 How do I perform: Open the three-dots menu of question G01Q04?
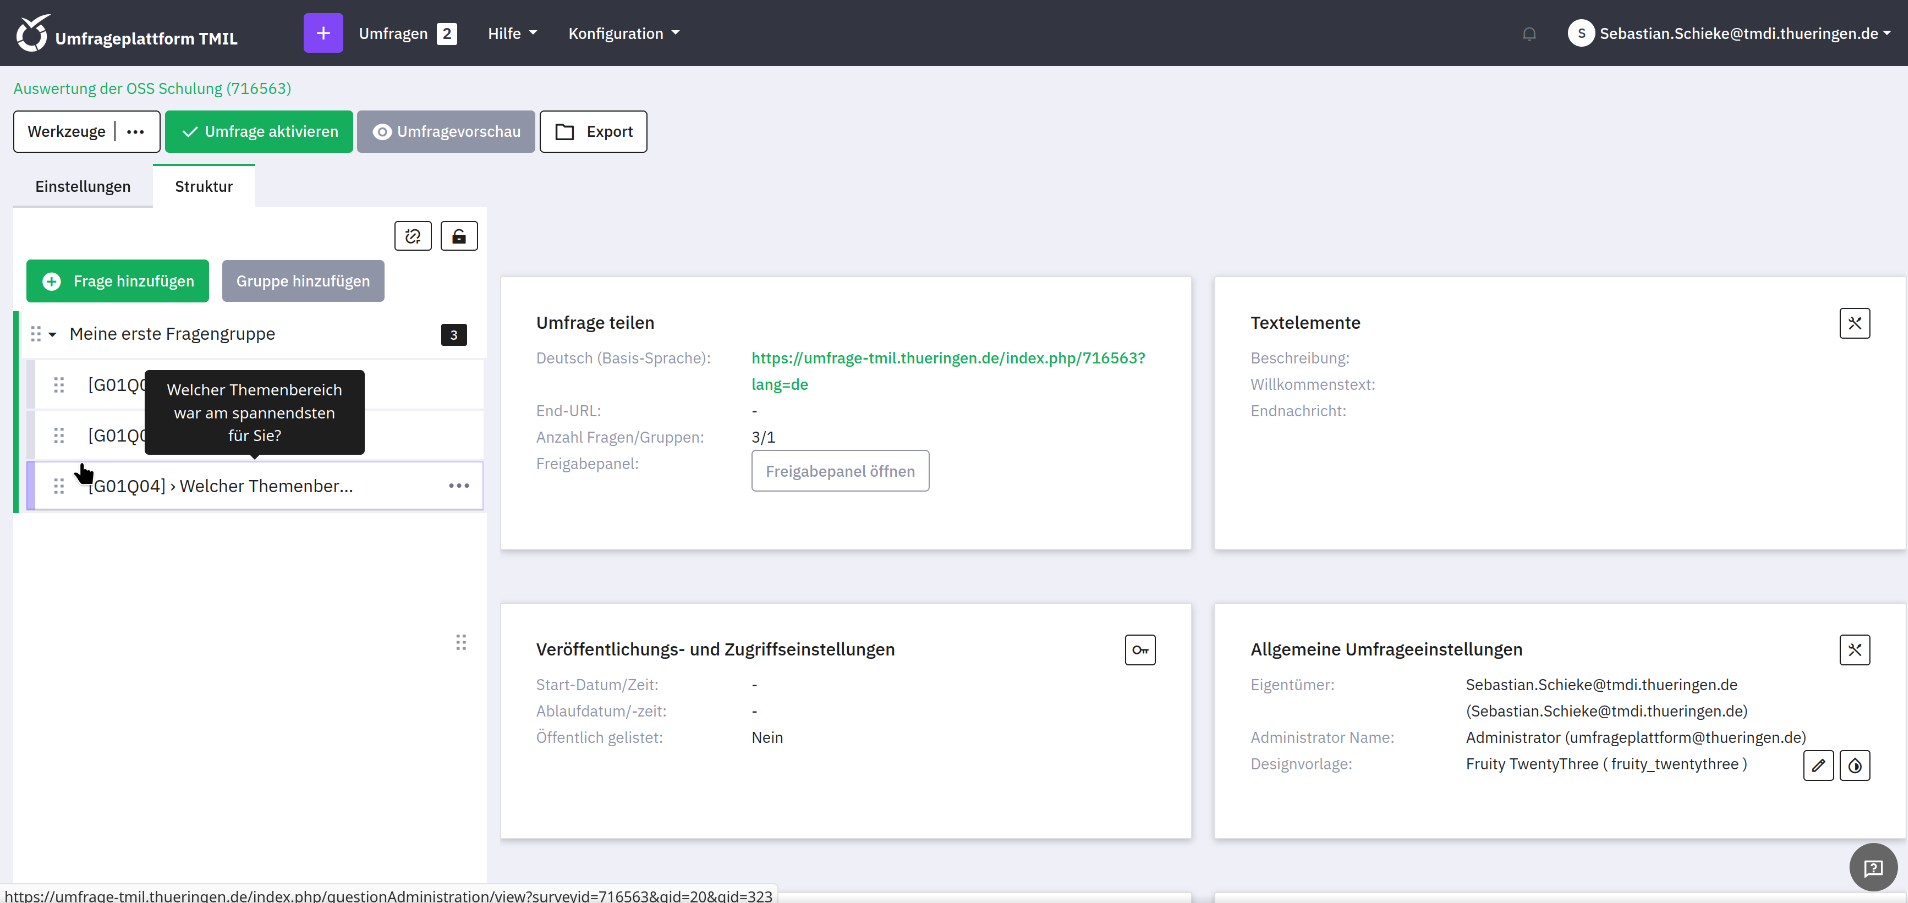[x=459, y=486]
